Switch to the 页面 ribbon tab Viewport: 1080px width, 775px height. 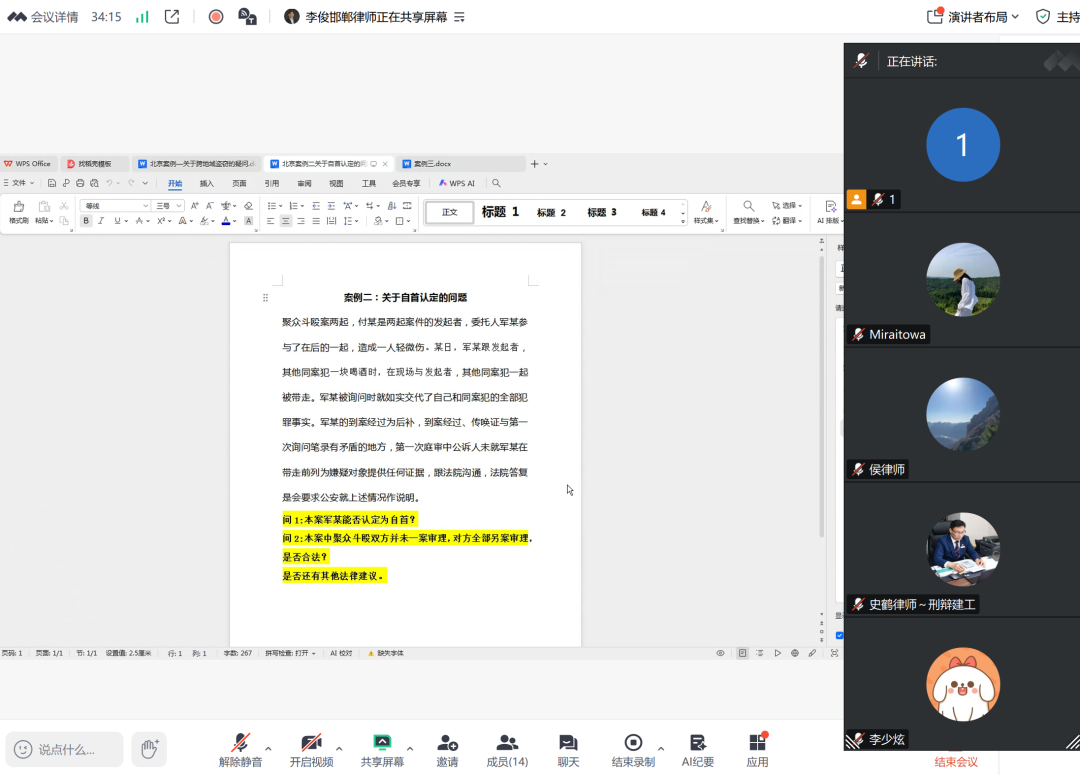click(x=239, y=183)
